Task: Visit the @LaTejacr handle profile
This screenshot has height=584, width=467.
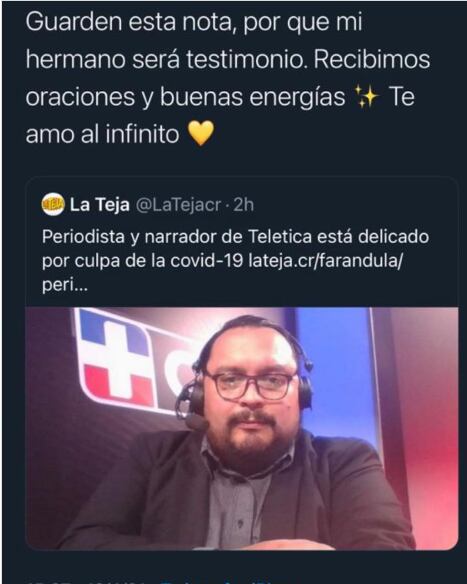Action: 178,205
